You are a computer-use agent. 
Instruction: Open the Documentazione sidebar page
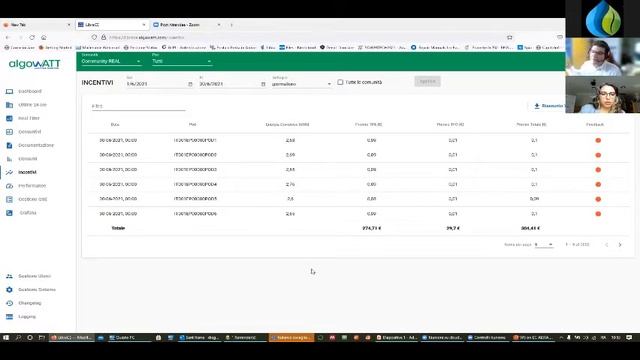[x=30, y=145]
